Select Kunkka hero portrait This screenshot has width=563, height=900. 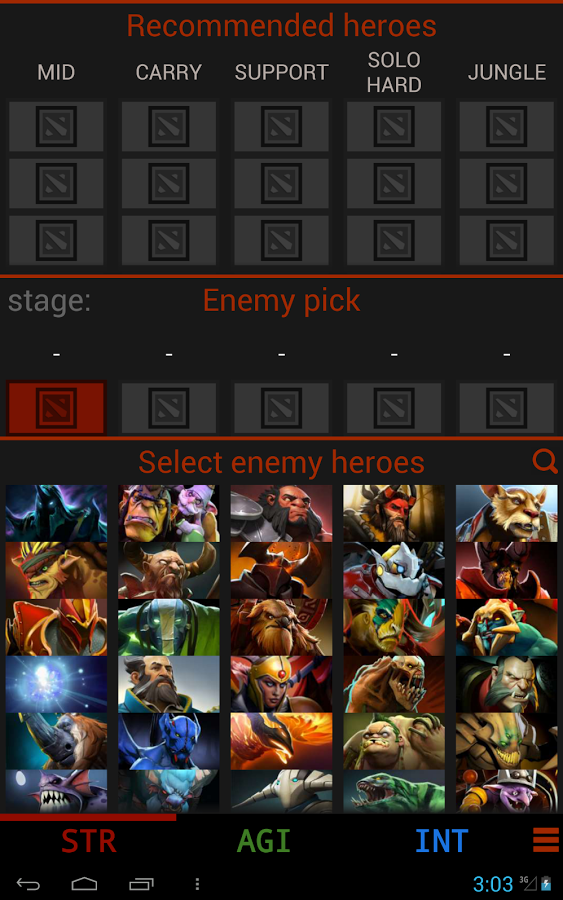tap(169, 684)
